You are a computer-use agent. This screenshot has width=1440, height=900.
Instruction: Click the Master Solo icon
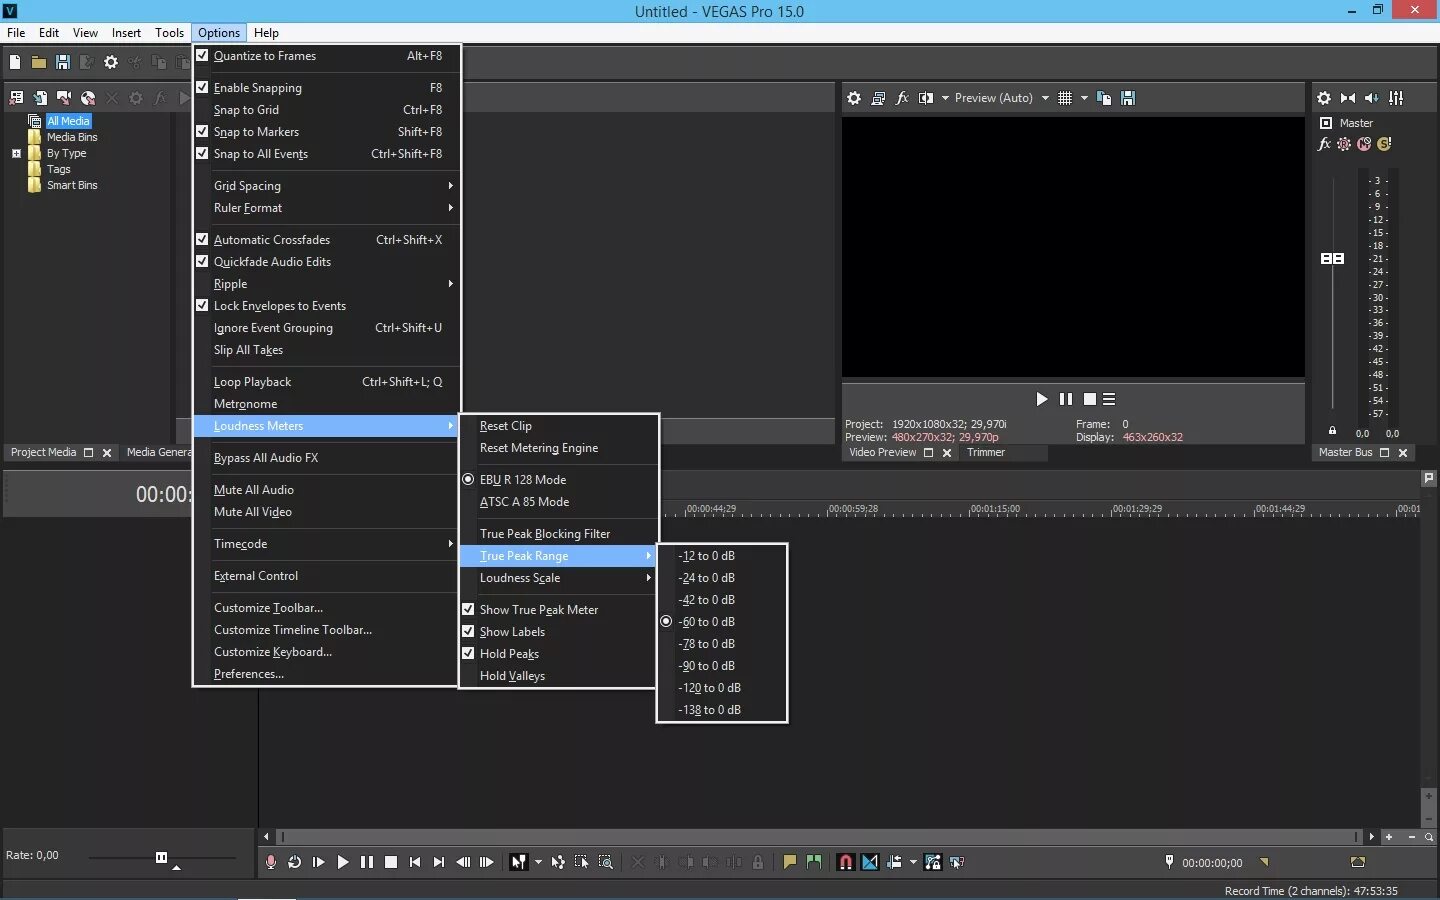point(1384,144)
